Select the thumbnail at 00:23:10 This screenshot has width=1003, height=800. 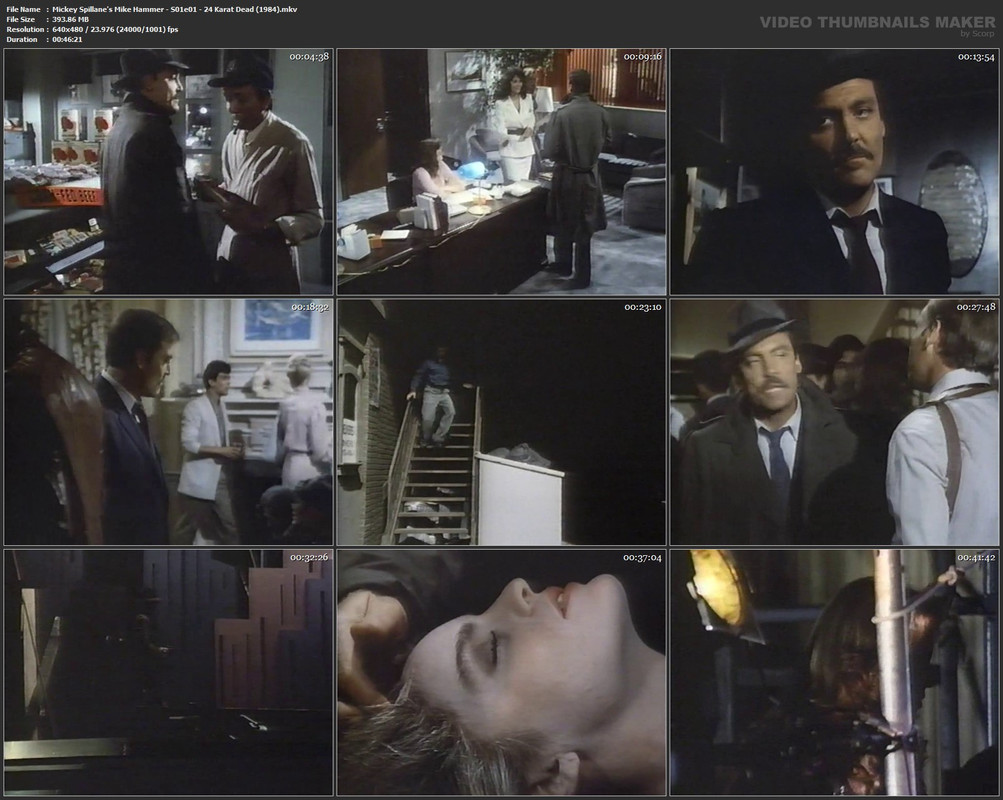pos(502,422)
